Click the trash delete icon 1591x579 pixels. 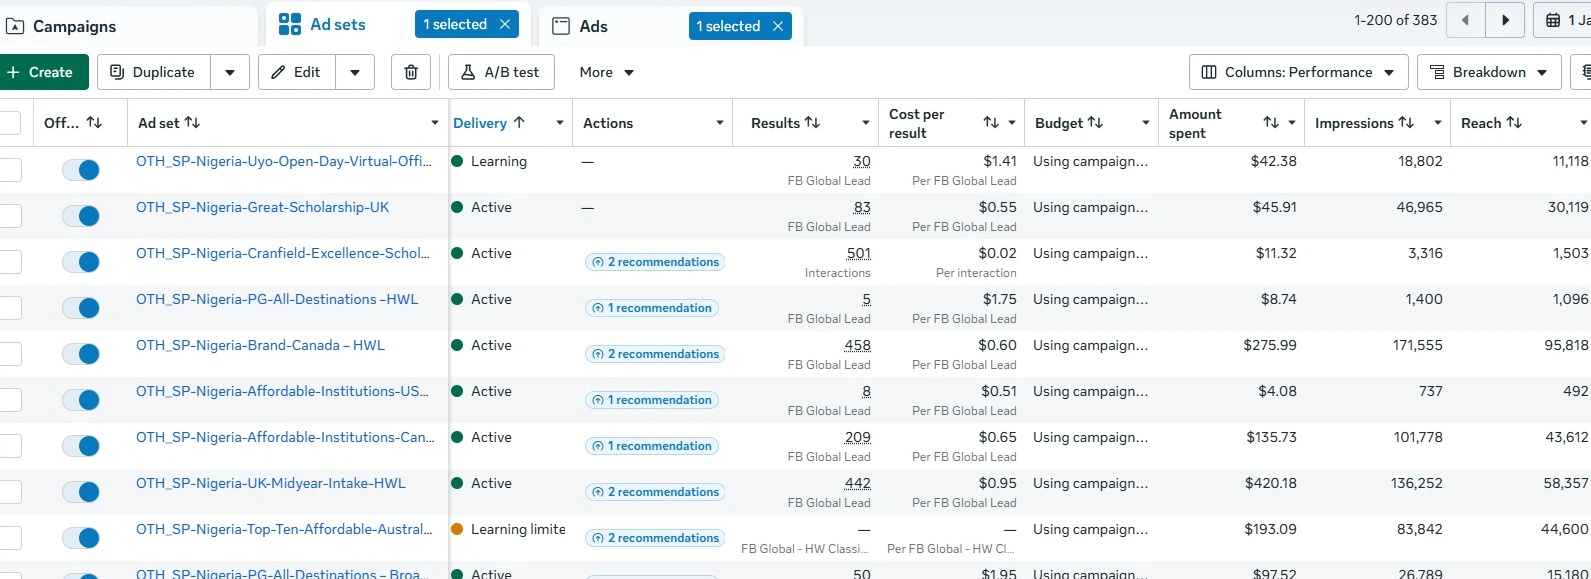point(411,72)
